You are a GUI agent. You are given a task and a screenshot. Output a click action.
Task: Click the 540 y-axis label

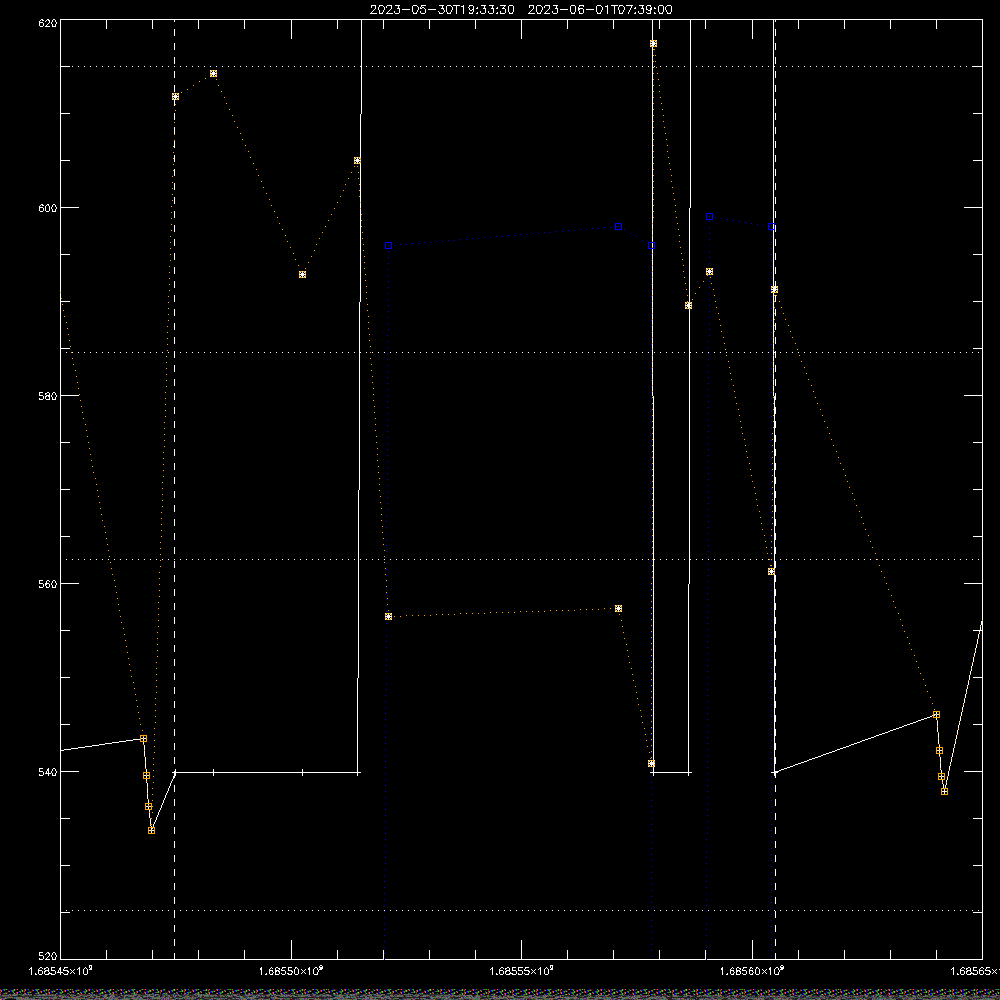click(48, 772)
